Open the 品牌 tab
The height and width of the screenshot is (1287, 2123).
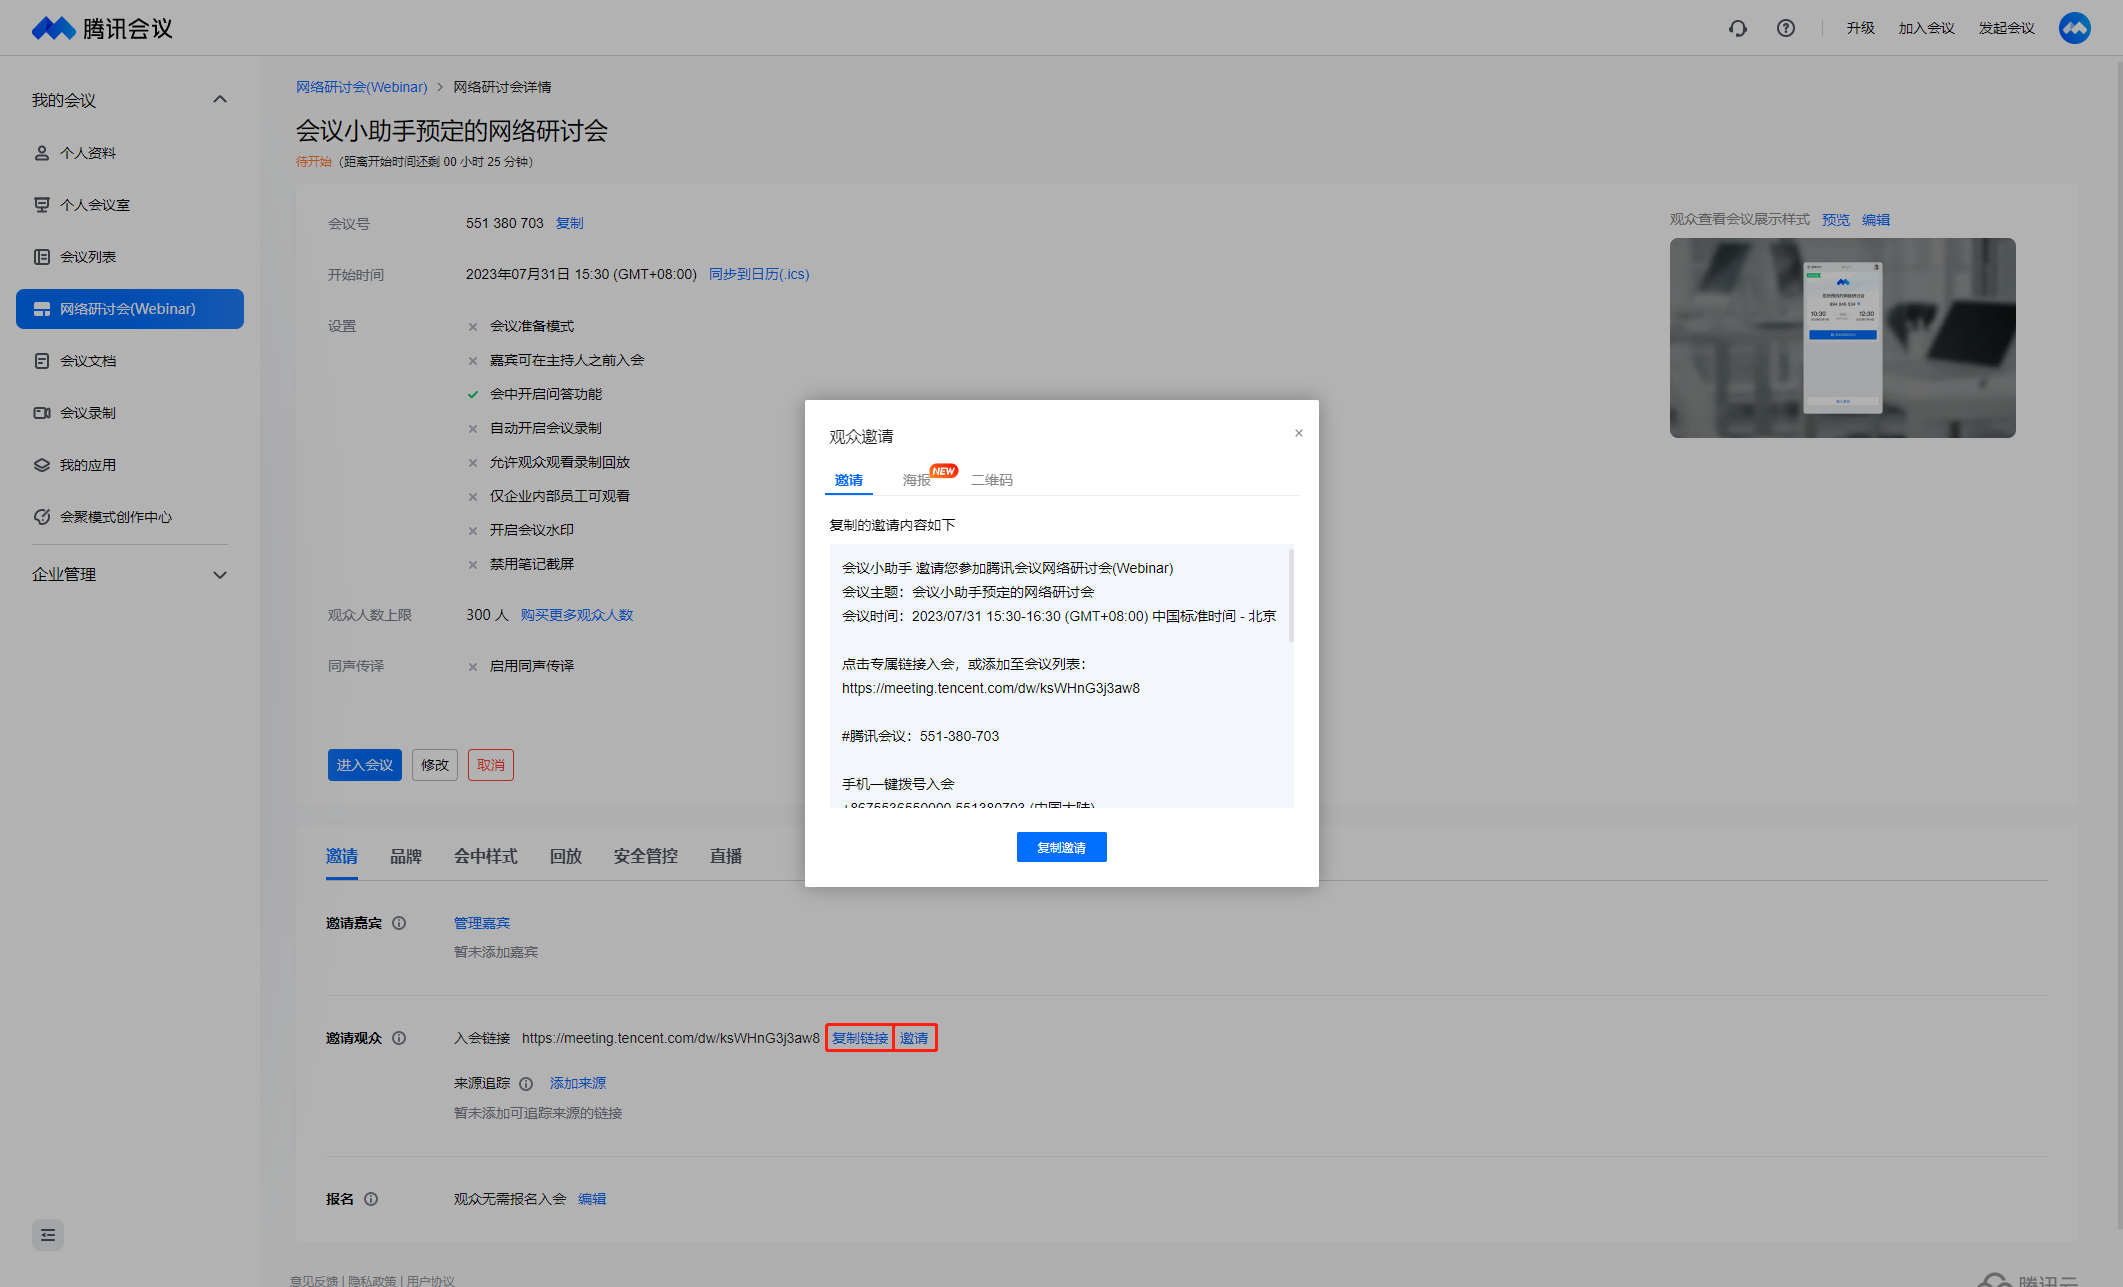406,856
